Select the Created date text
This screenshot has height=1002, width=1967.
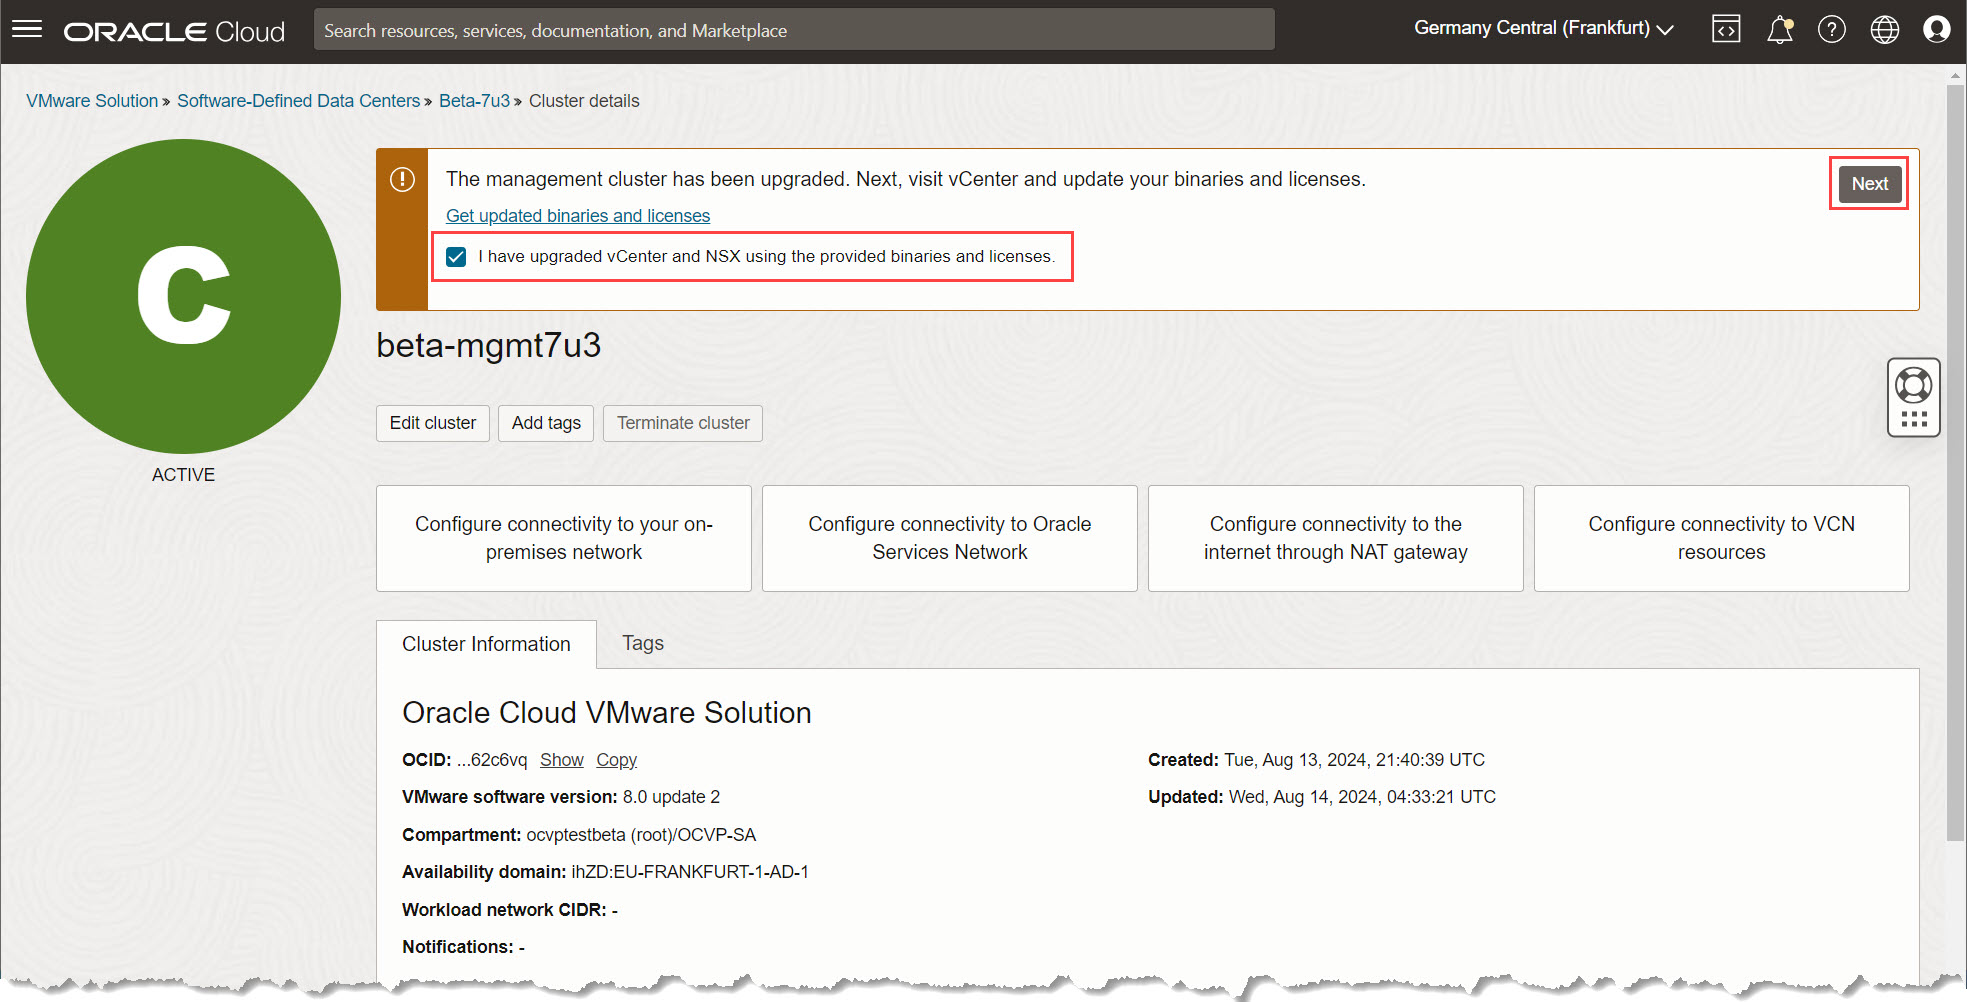(x=1316, y=760)
